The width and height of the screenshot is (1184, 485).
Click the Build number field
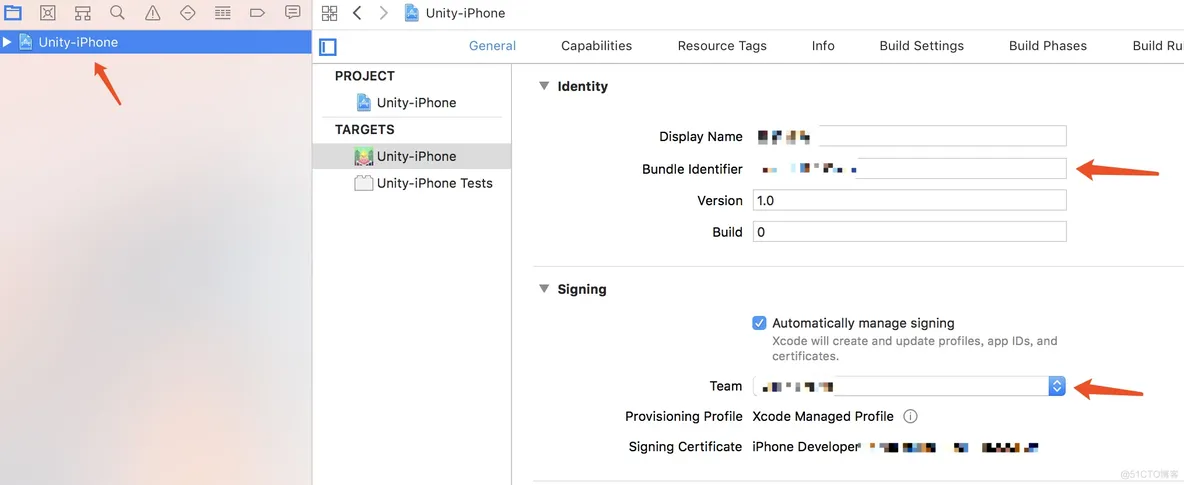(909, 231)
